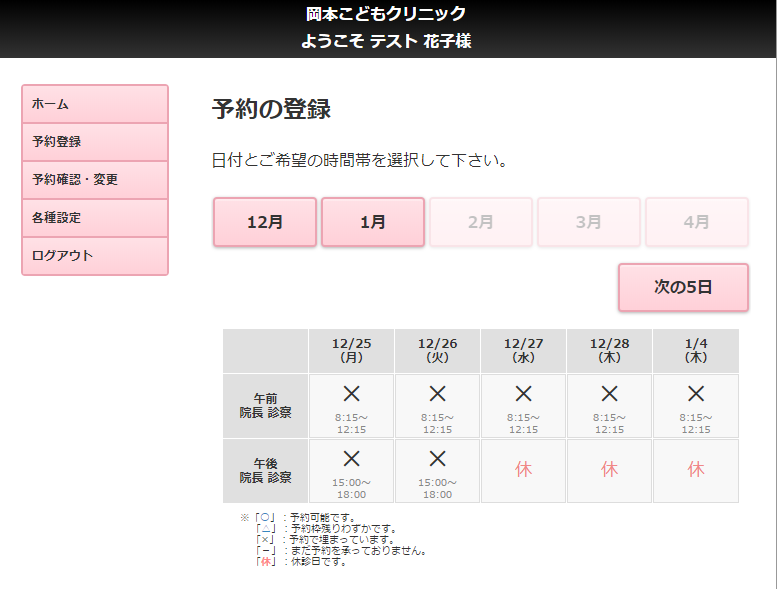The image size is (777, 589).
Task: Click the 12/25 (月) column header
Action: pos(351,350)
